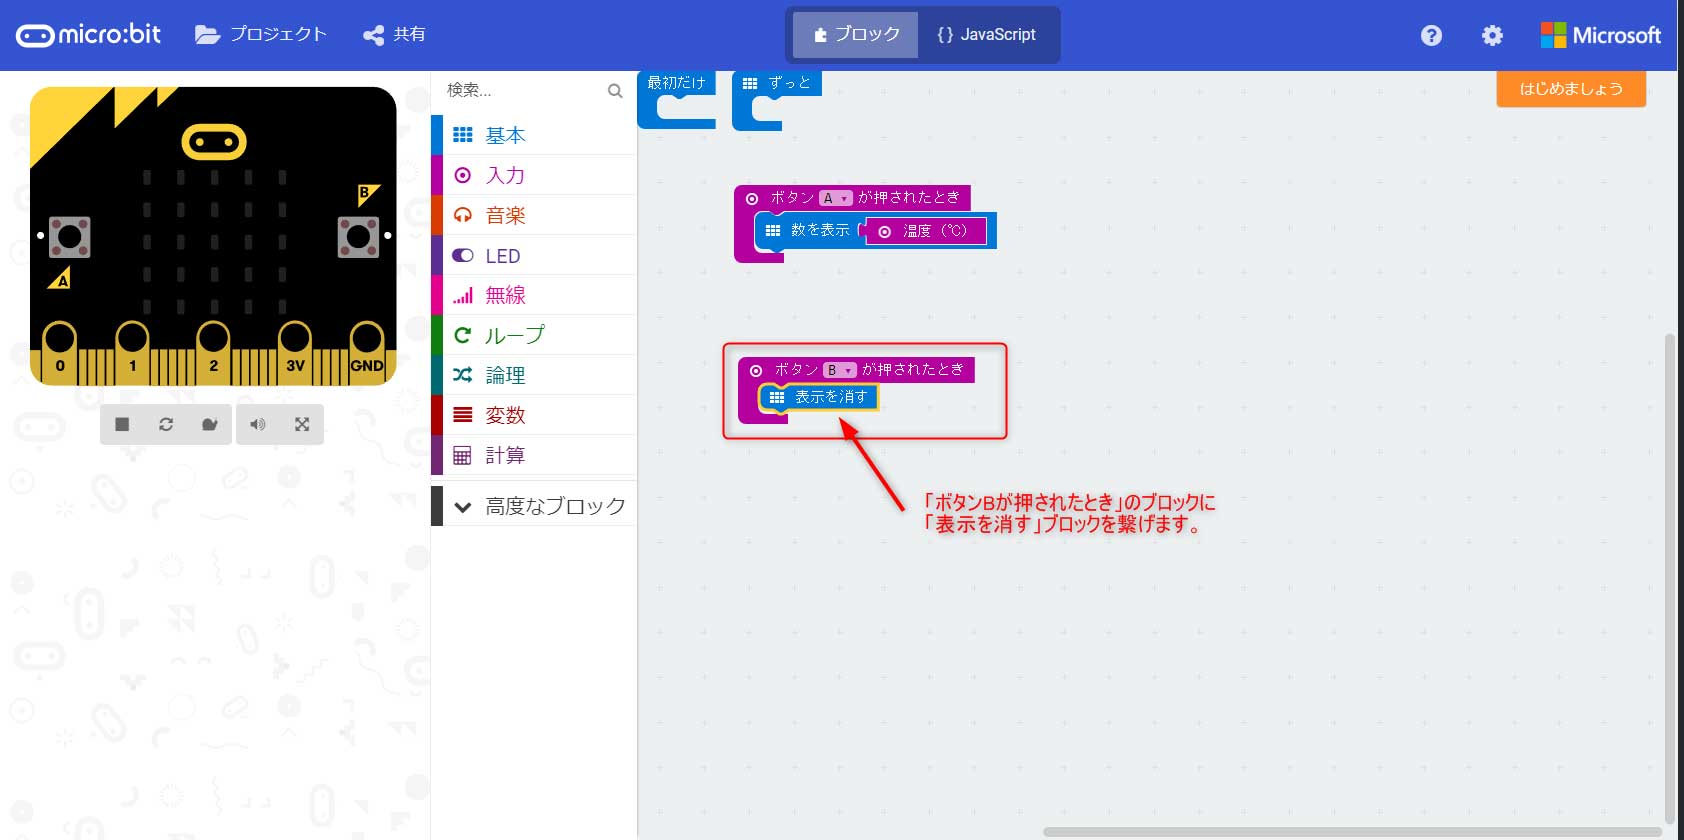
Task: Switch to the ブロック editor tab
Action: [x=855, y=35]
